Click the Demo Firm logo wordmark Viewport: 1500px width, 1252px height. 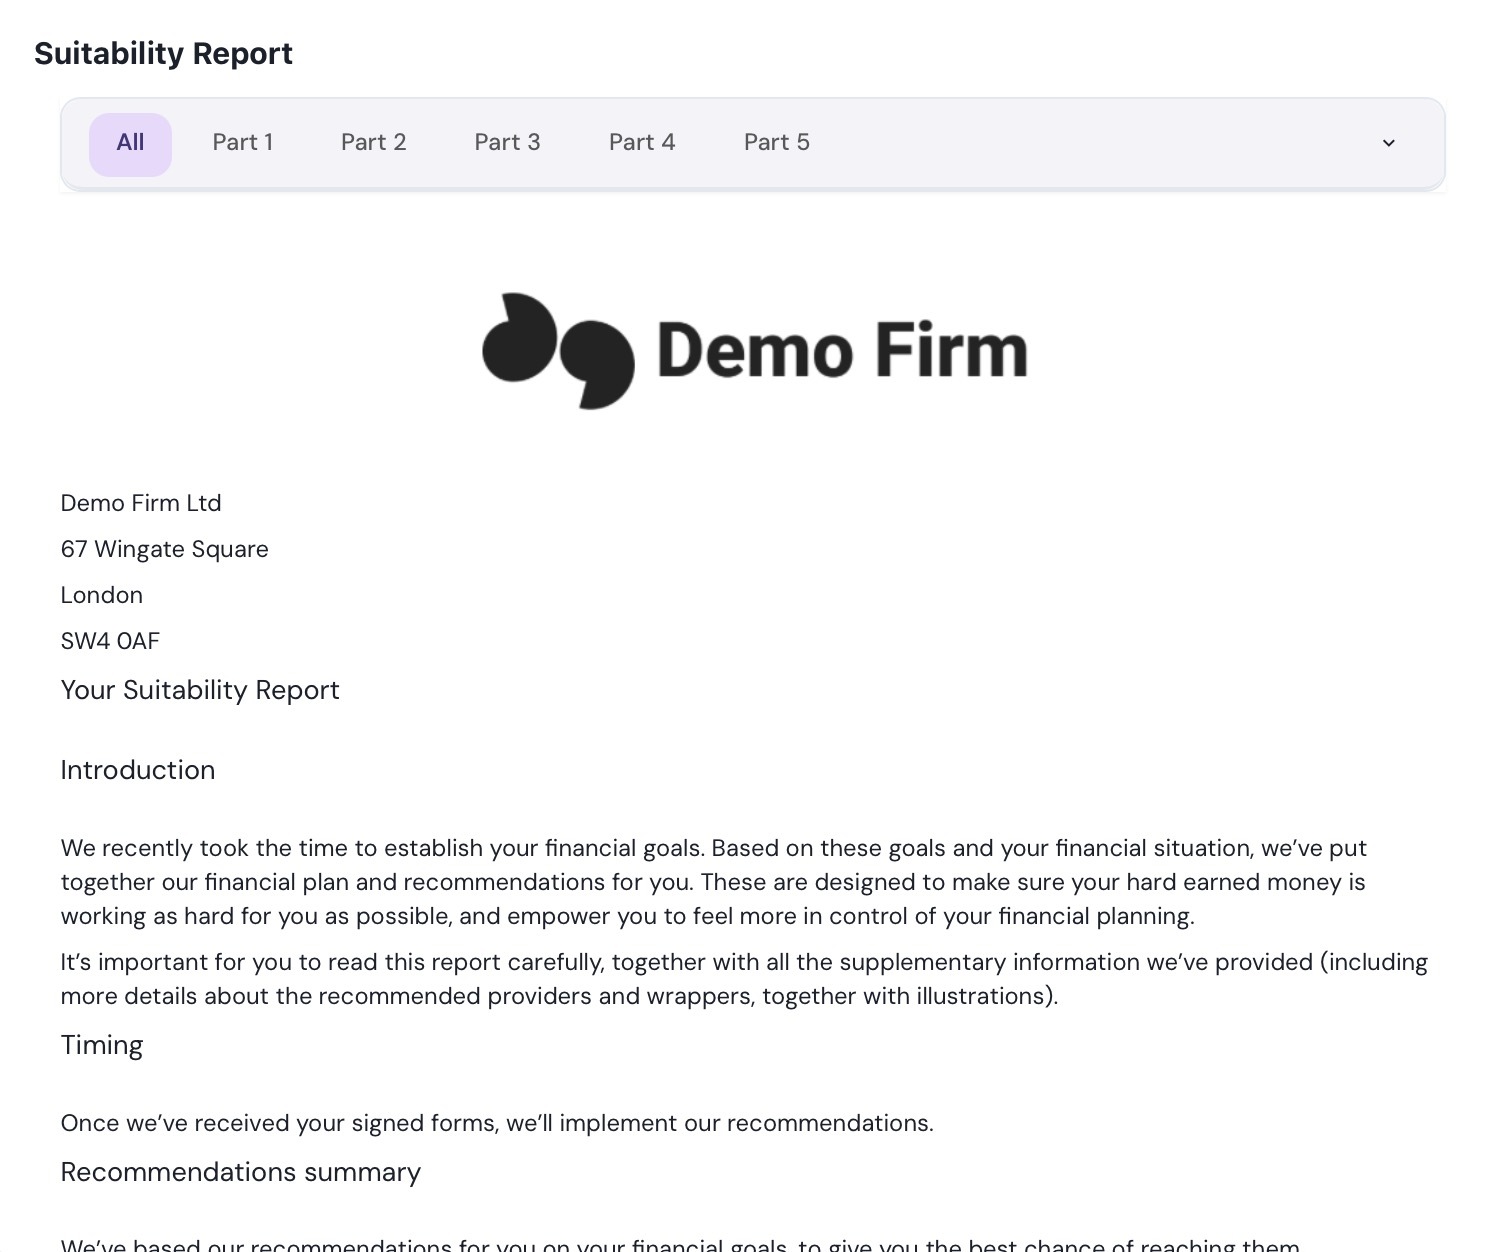pyautogui.click(x=842, y=351)
